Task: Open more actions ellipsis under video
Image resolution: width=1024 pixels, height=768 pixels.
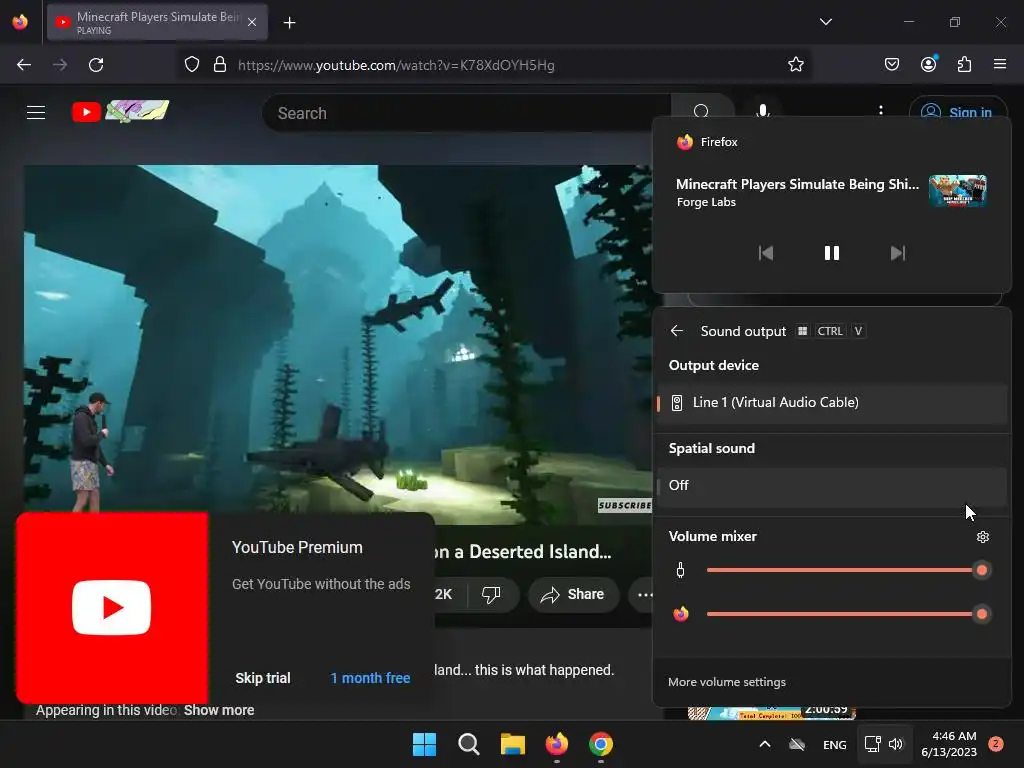Action: (644, 595)
